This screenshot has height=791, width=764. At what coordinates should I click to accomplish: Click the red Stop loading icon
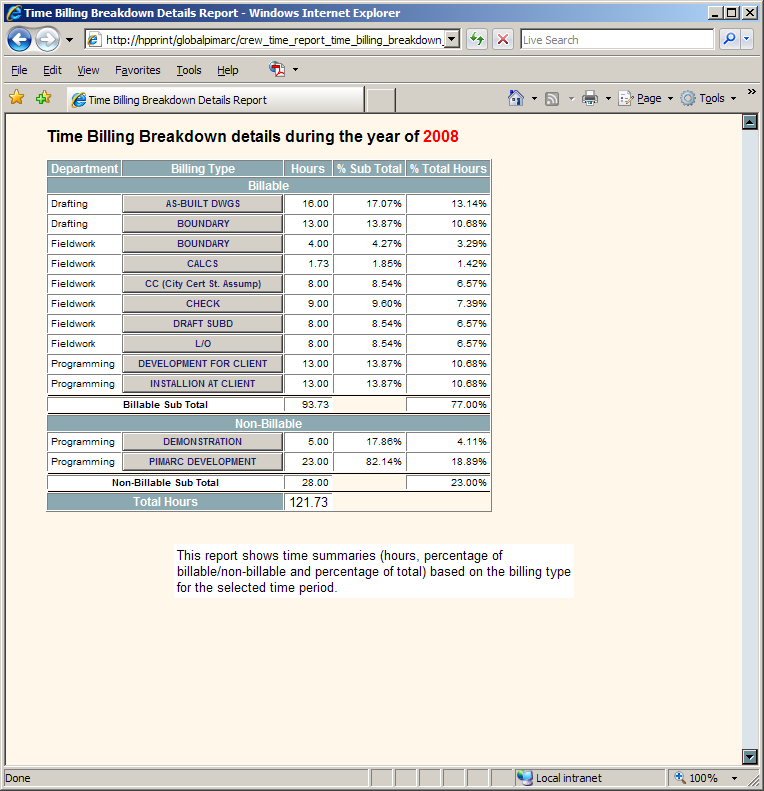tap(503, 39)
